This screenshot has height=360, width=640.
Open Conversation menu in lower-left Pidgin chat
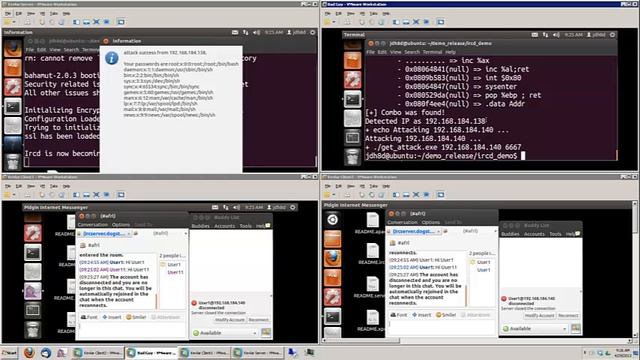point(93,224)
